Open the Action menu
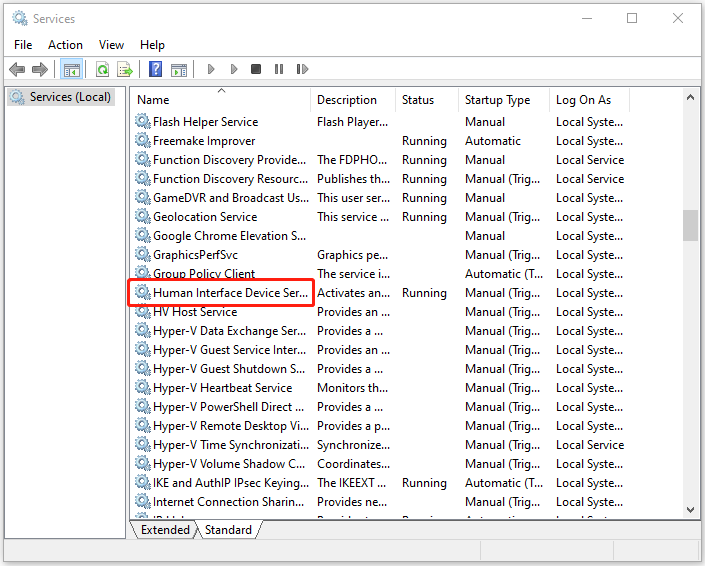Viewport: 705px width, 566px height. click(x=65, y=45)
